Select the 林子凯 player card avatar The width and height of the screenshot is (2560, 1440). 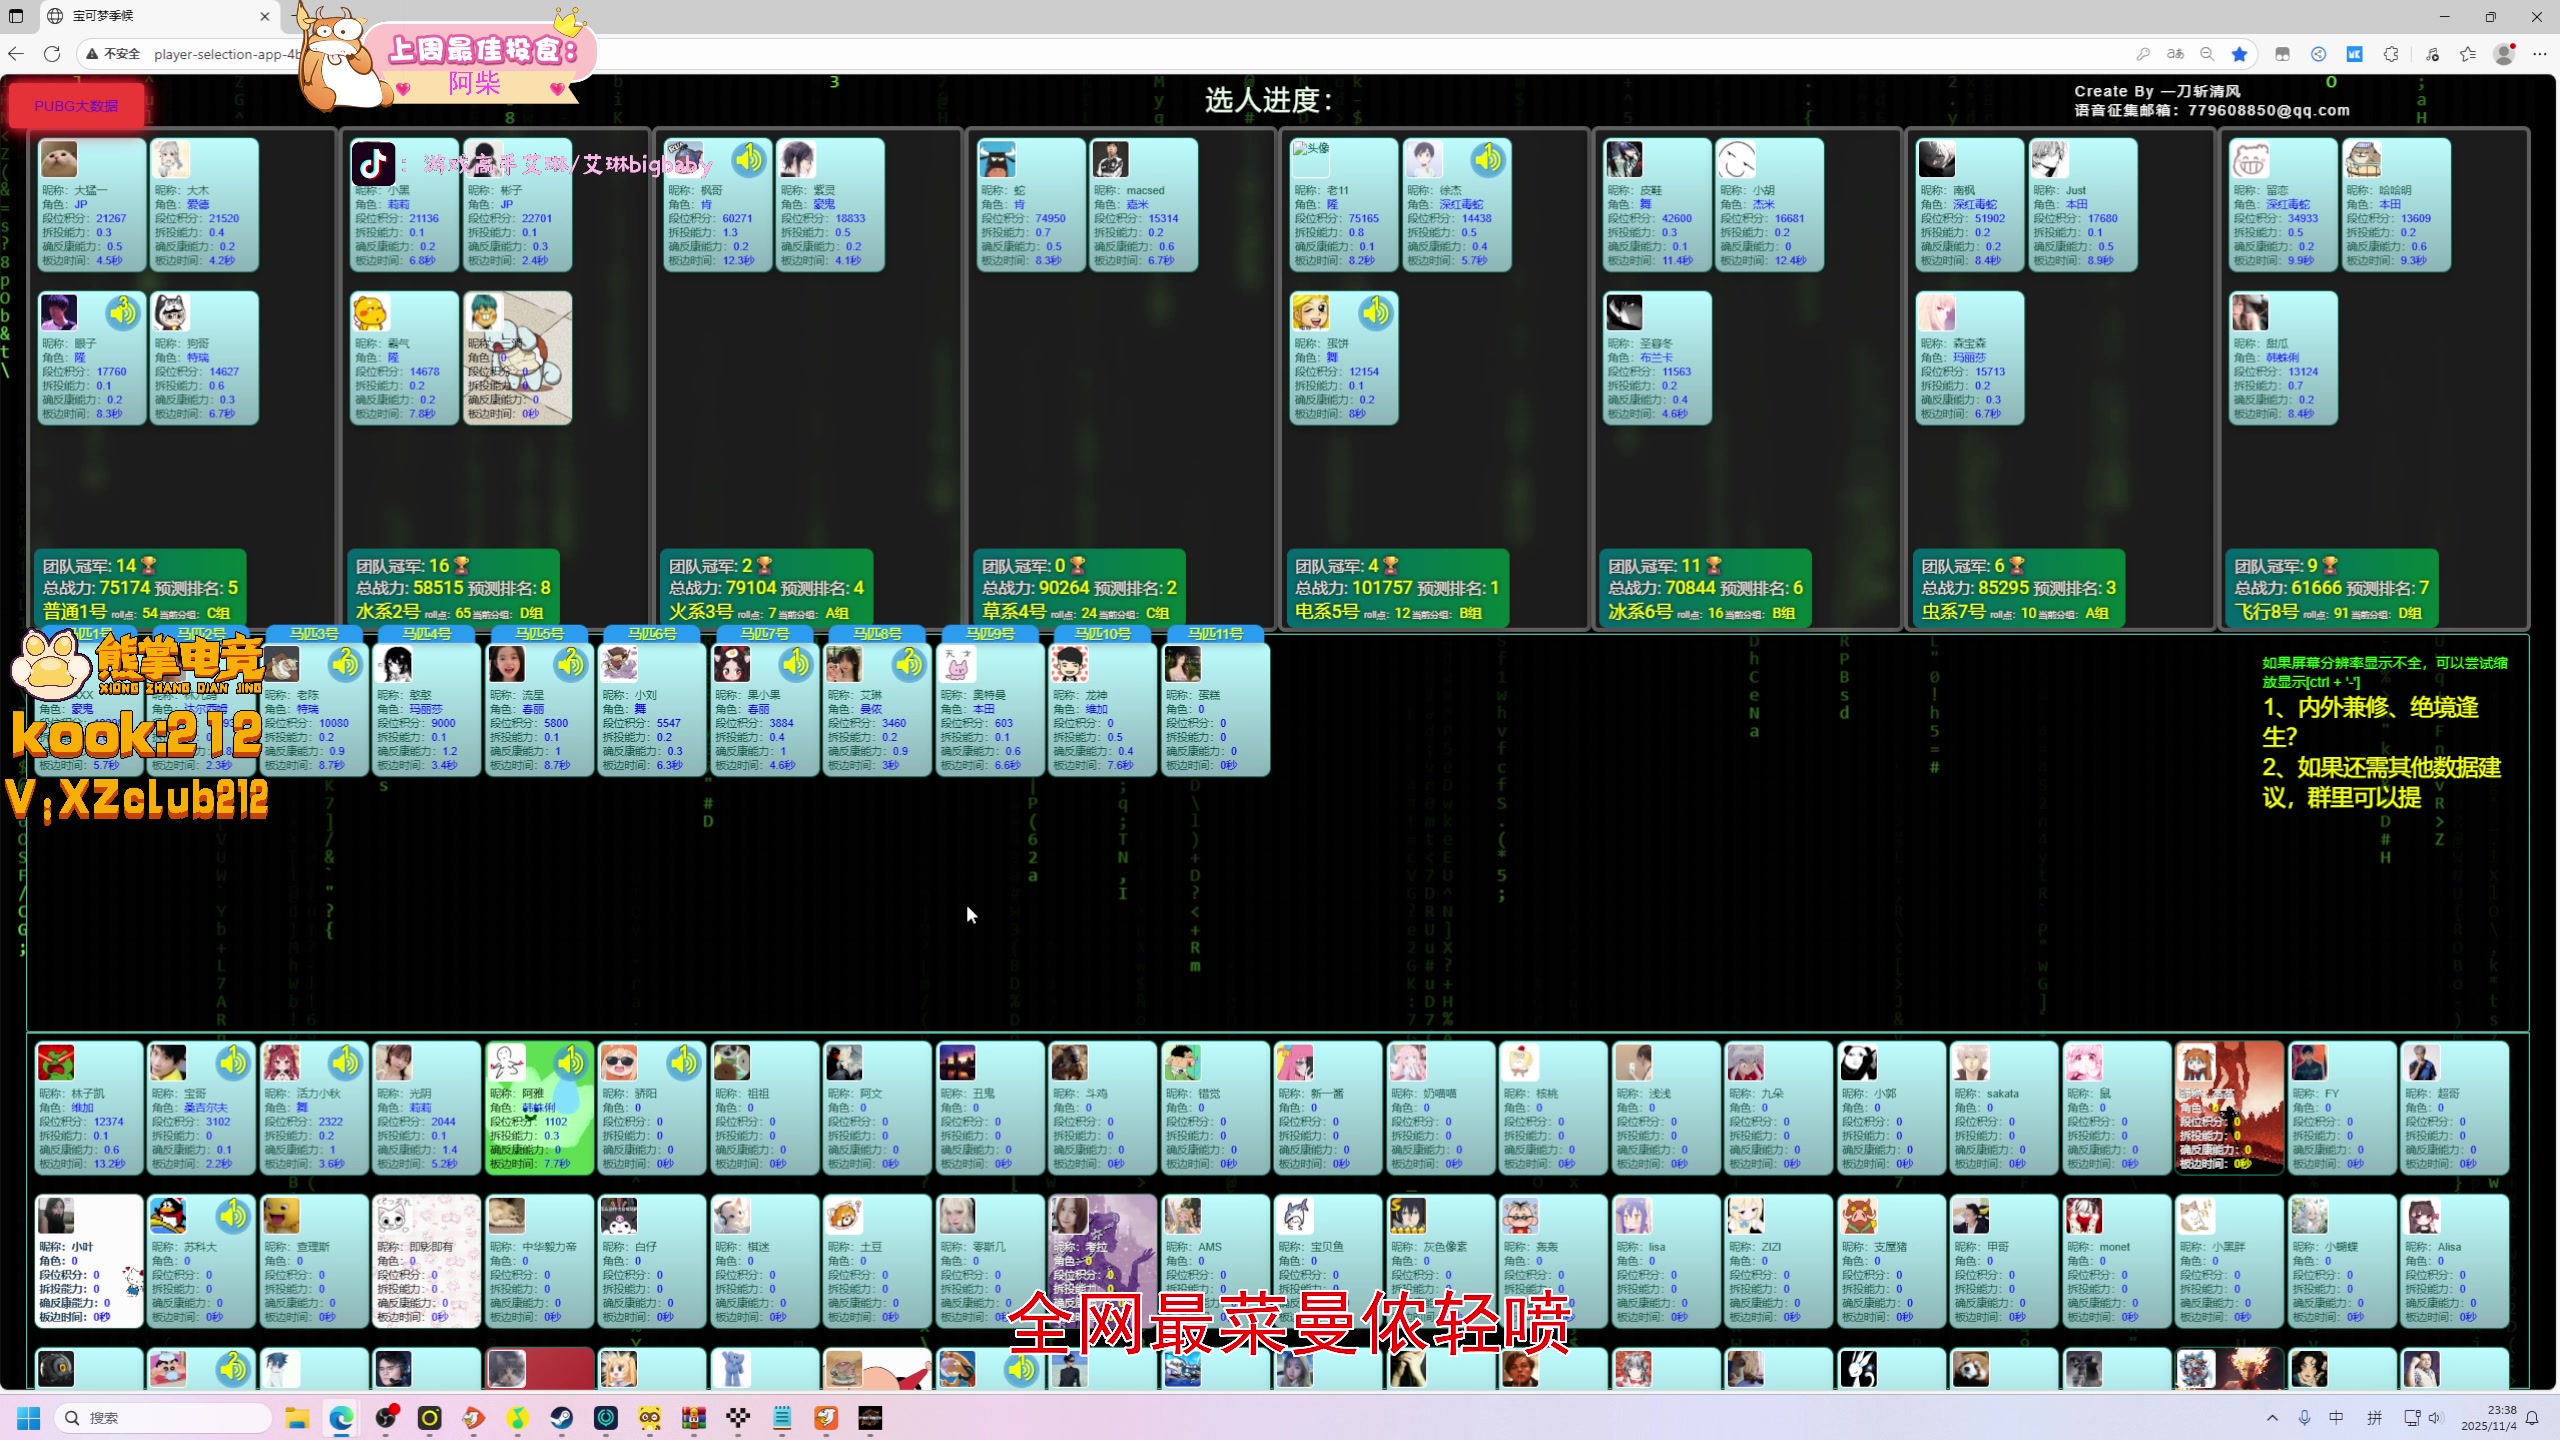tap(56, 1062)
